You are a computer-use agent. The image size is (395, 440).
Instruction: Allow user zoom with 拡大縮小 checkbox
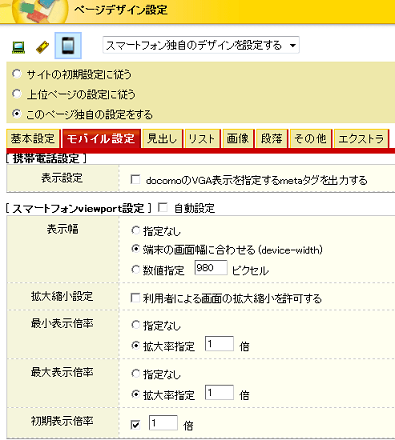pyautogui.click(x=135, y=298)
